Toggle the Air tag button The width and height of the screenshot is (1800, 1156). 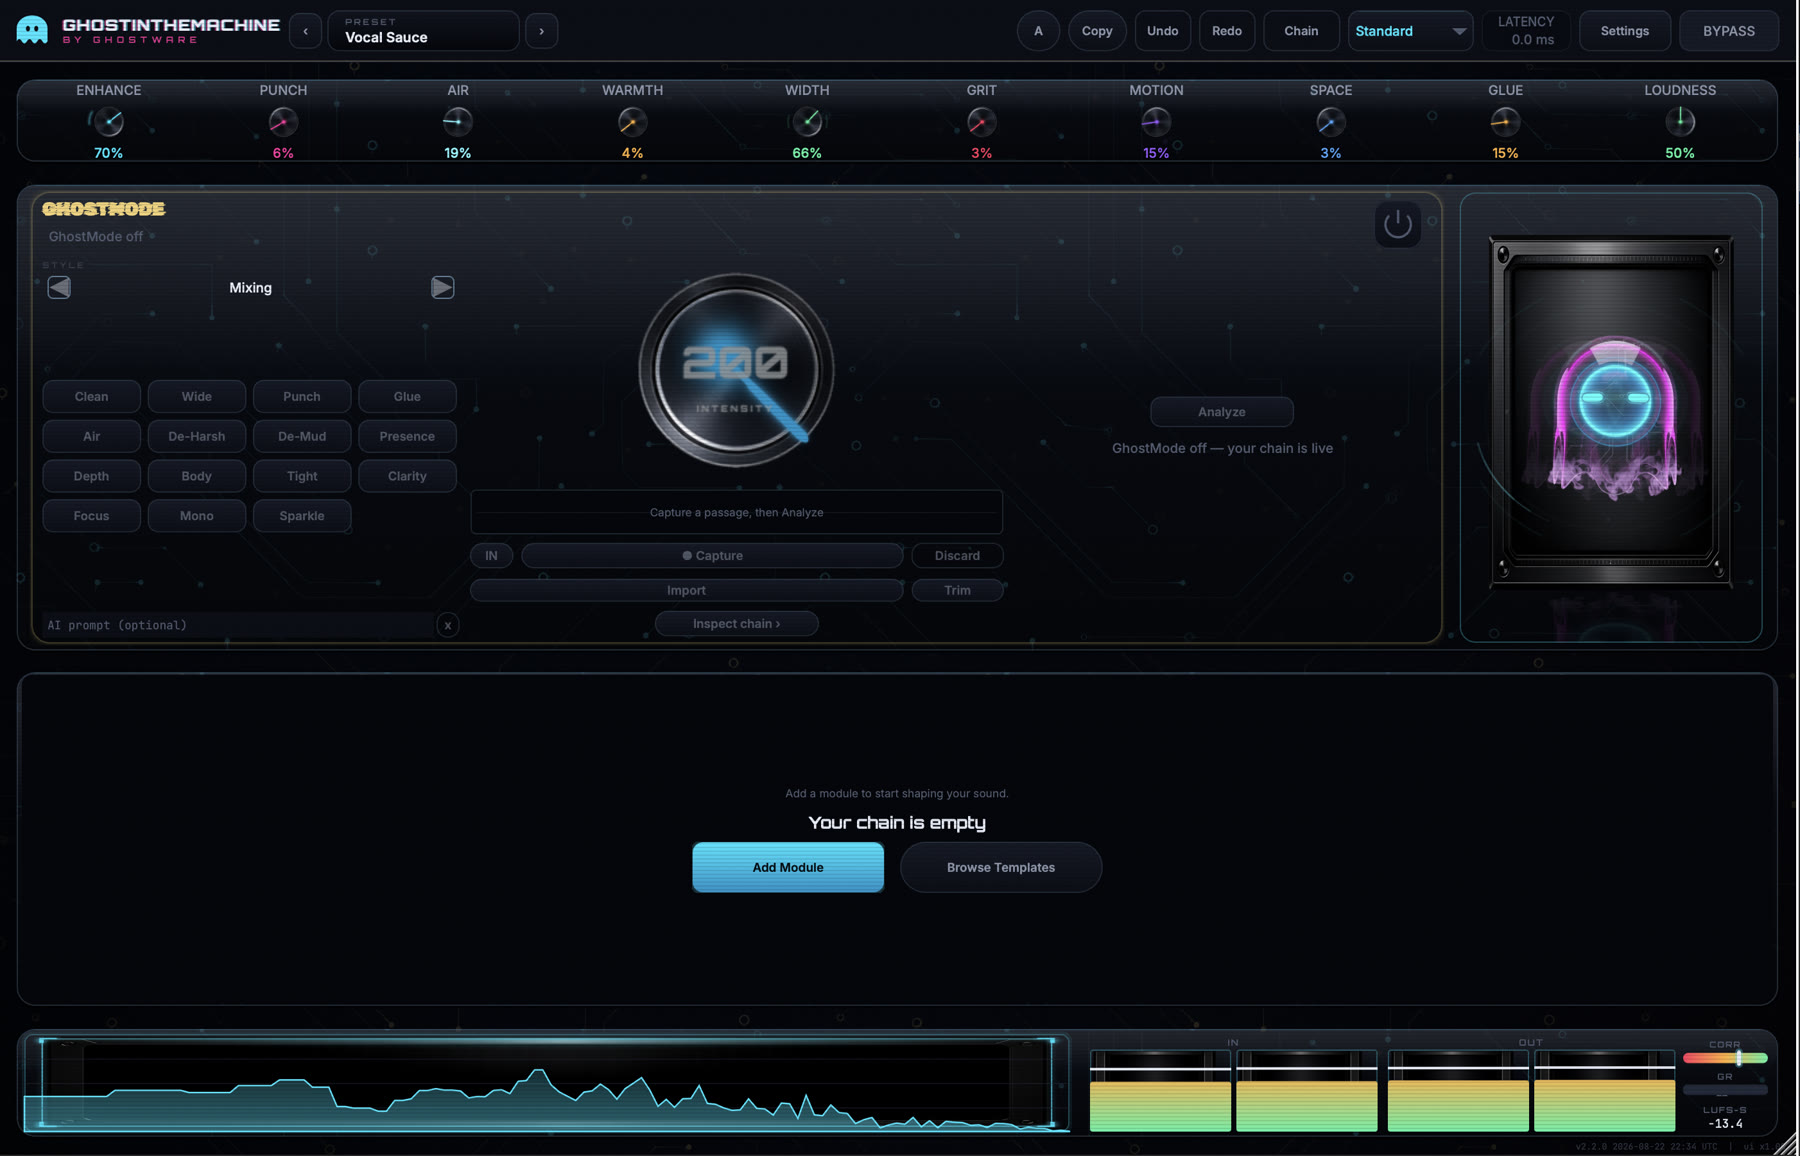click(91, 437)
